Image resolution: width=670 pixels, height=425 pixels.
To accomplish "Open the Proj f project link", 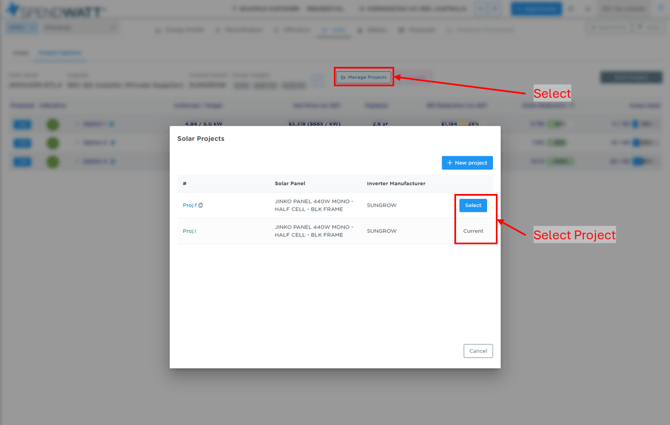I will point(189,205).
